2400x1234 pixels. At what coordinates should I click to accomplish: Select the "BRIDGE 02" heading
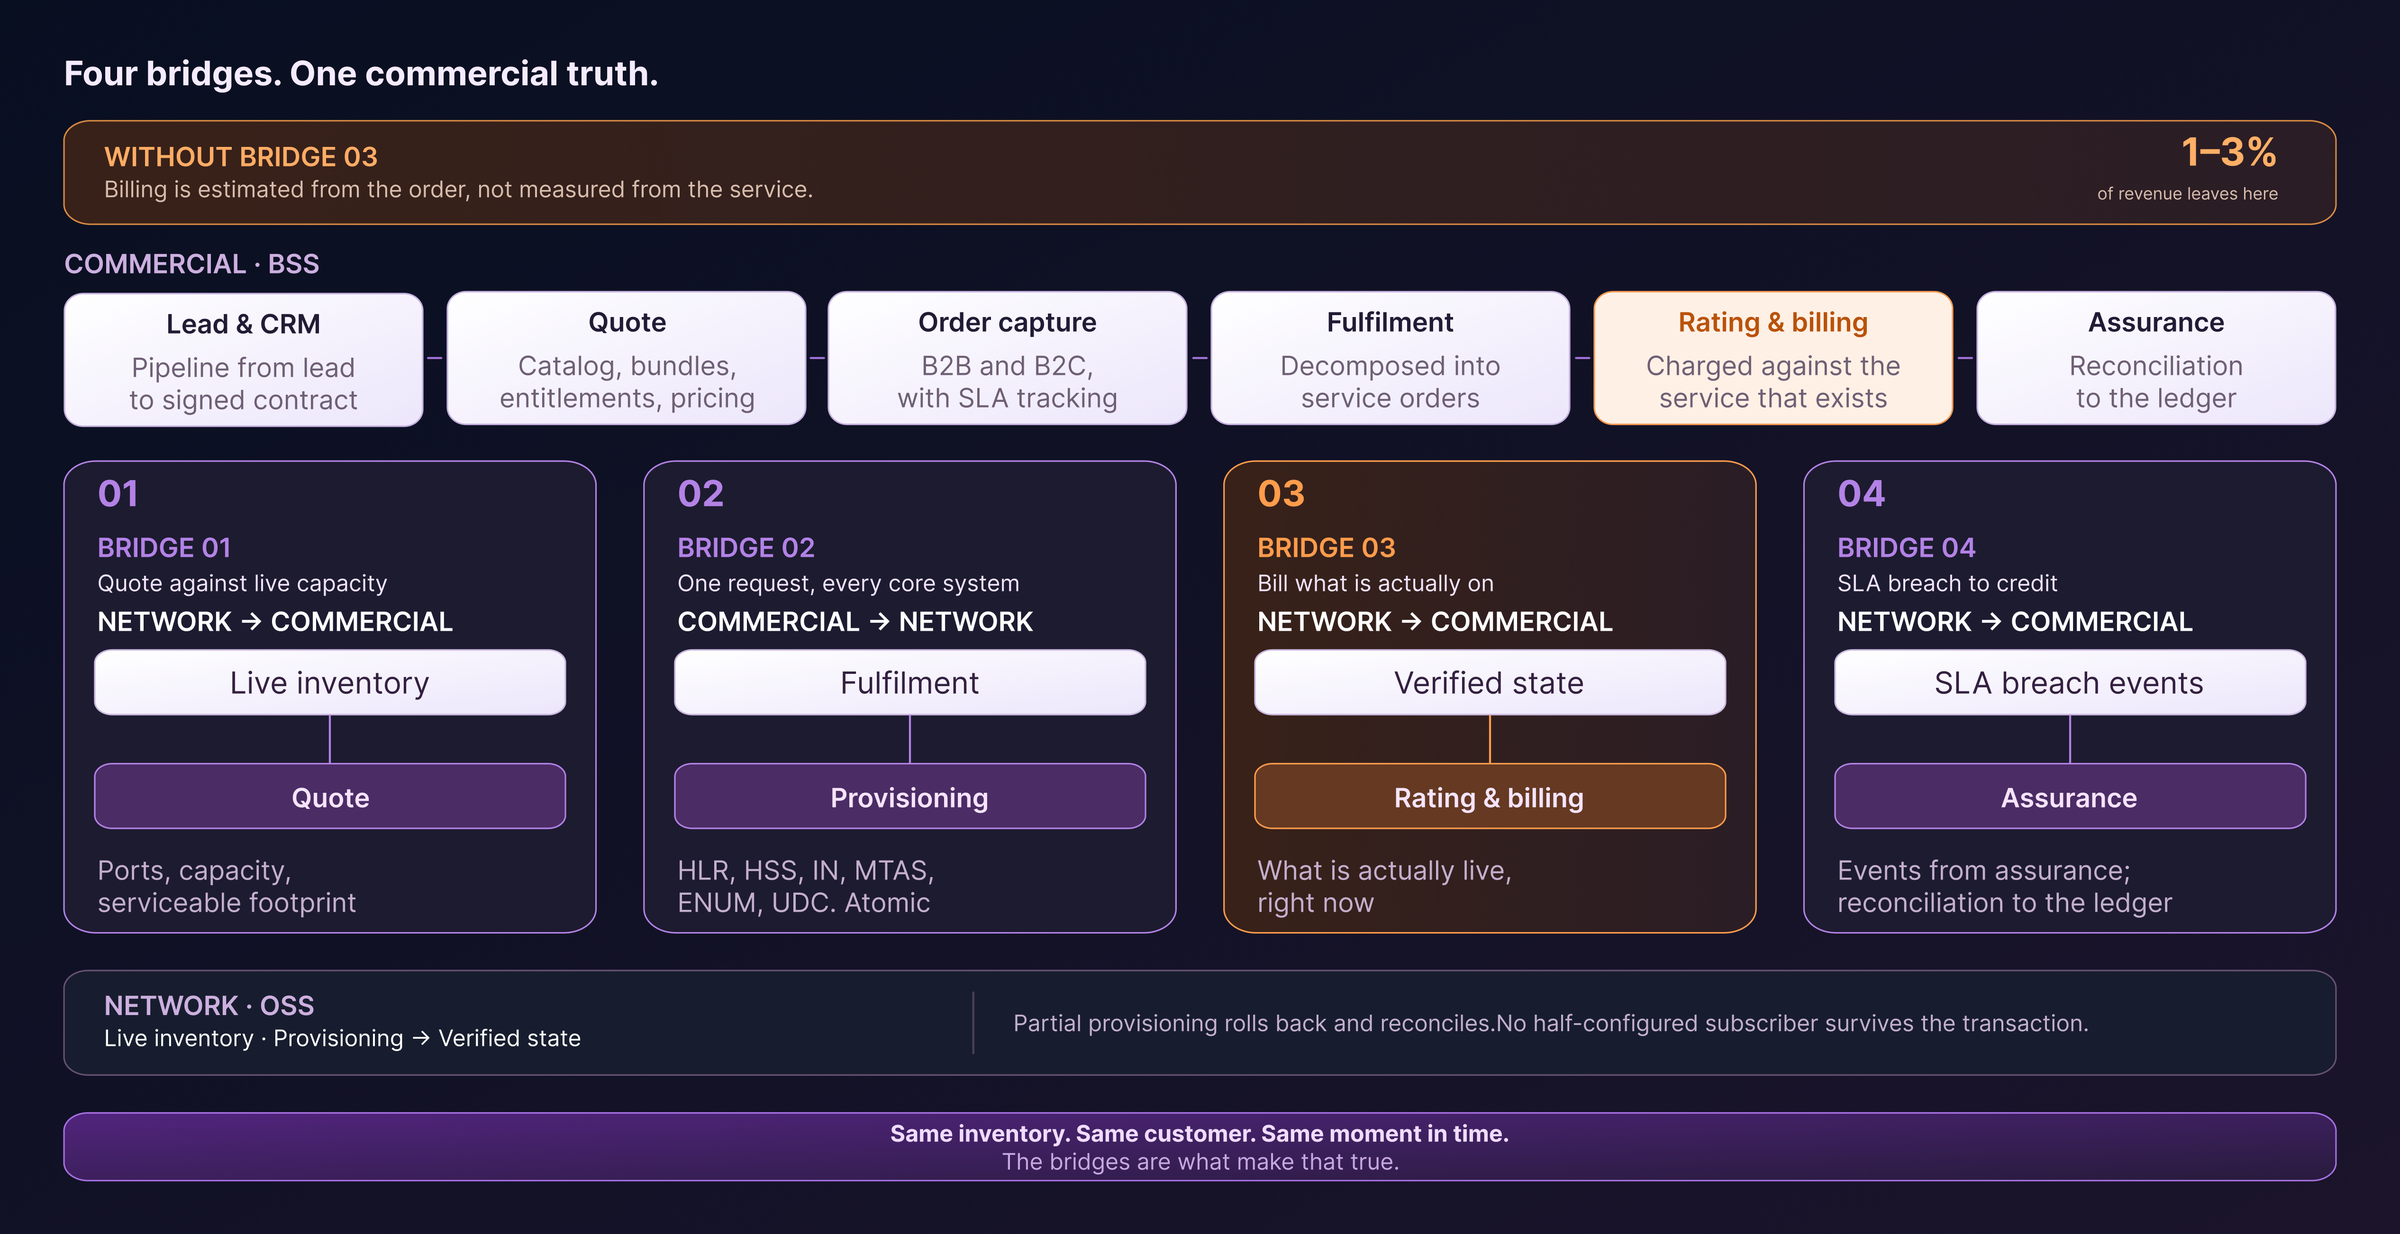[x=746, y=548]
